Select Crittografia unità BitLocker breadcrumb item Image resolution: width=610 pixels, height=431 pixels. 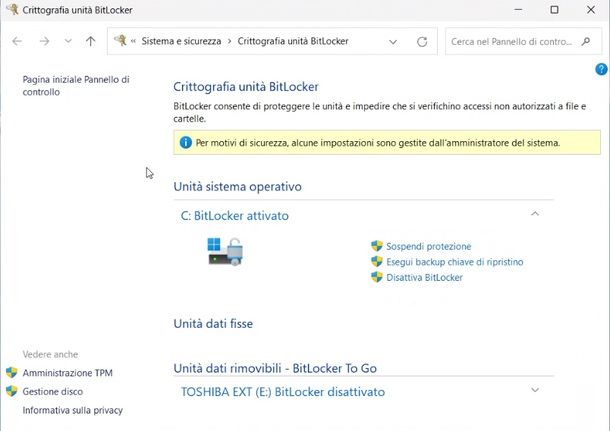[296, 42]
